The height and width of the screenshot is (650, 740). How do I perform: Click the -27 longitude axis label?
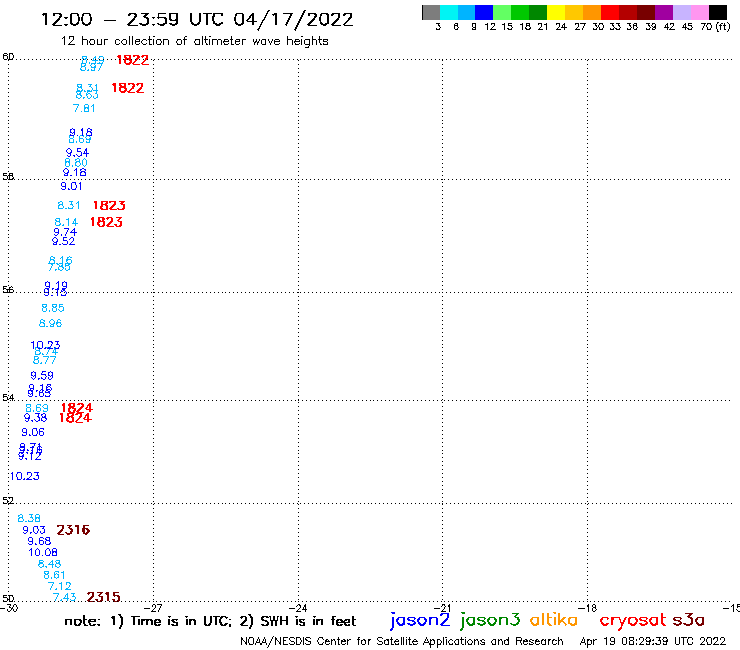(153, 608)
